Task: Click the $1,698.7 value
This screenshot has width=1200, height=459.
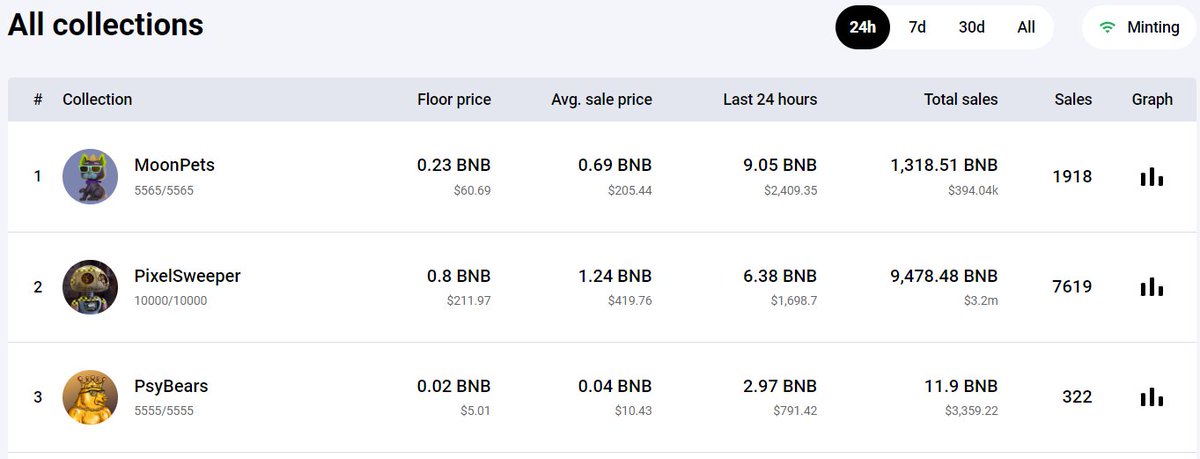Action: 792,300
